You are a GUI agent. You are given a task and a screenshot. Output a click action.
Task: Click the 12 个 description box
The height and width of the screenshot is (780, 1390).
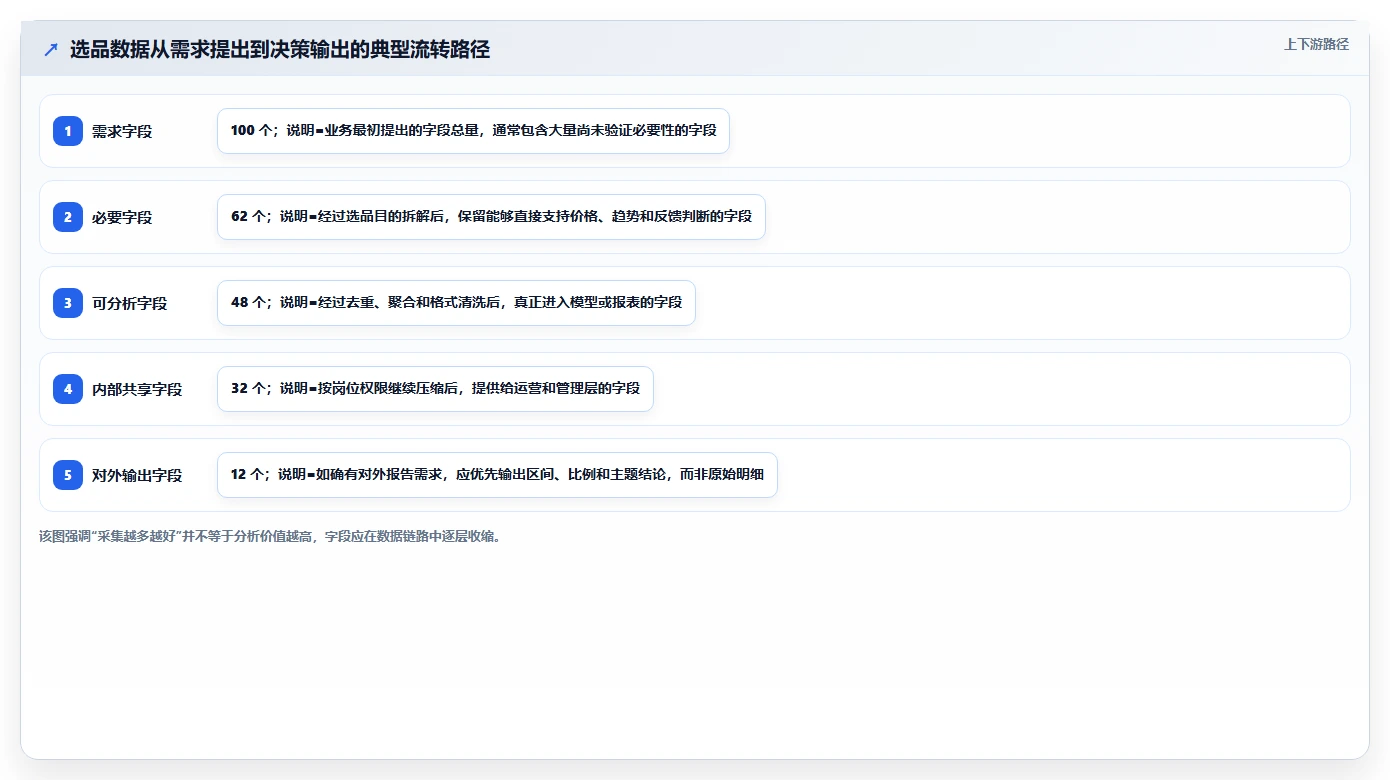coord(497,475)
